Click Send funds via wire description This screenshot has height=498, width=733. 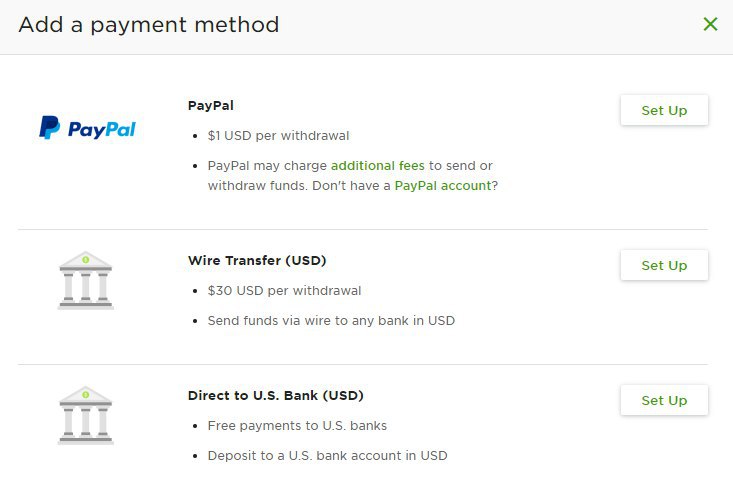(x=331, y=321)
